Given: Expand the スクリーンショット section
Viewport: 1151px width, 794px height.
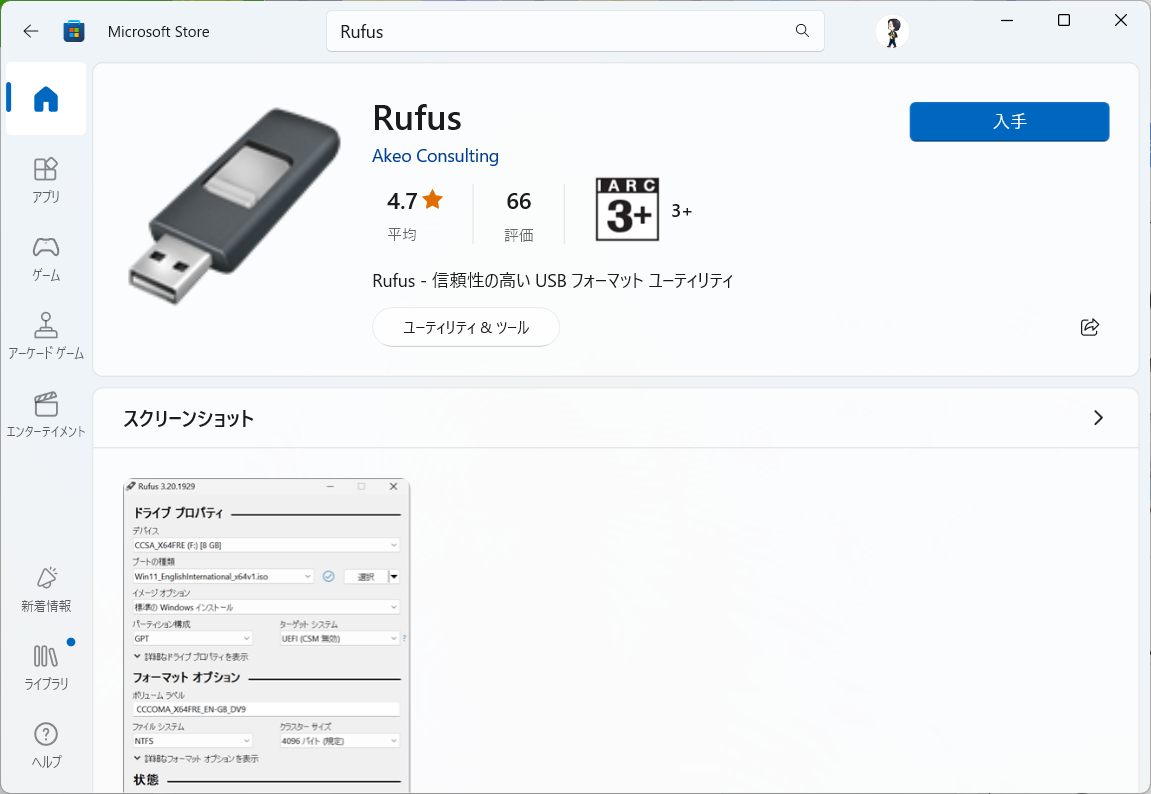Looking at the screenshot, I should [1098, 418].
